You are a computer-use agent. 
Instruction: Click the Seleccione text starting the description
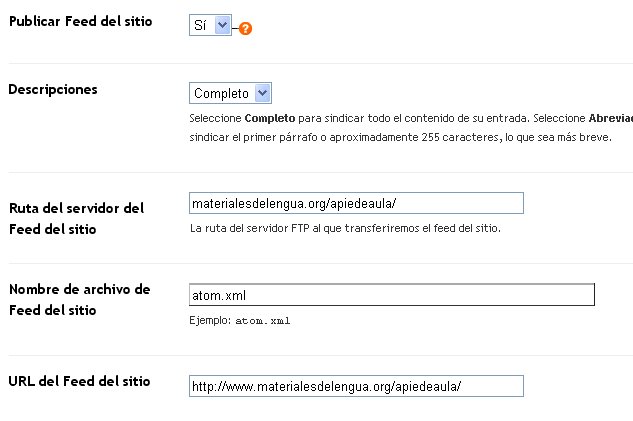click(215, 118)
